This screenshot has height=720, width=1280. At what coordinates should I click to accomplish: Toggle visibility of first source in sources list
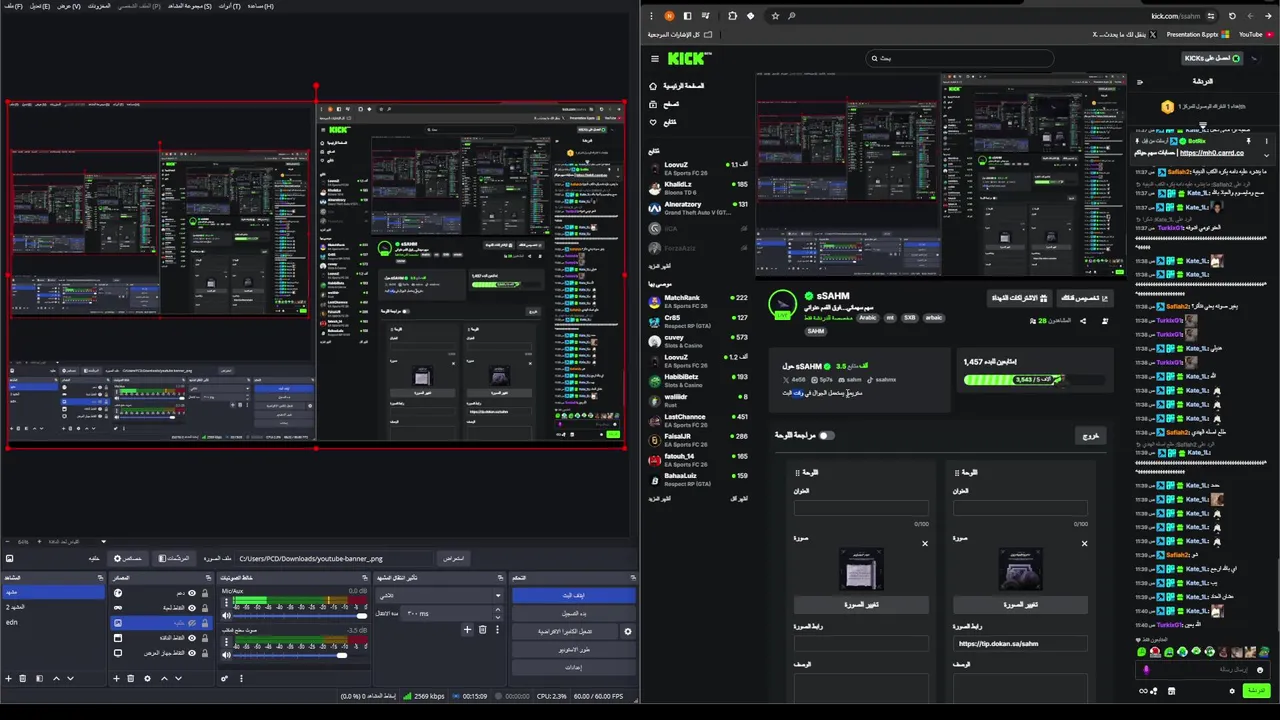point(192,592)
